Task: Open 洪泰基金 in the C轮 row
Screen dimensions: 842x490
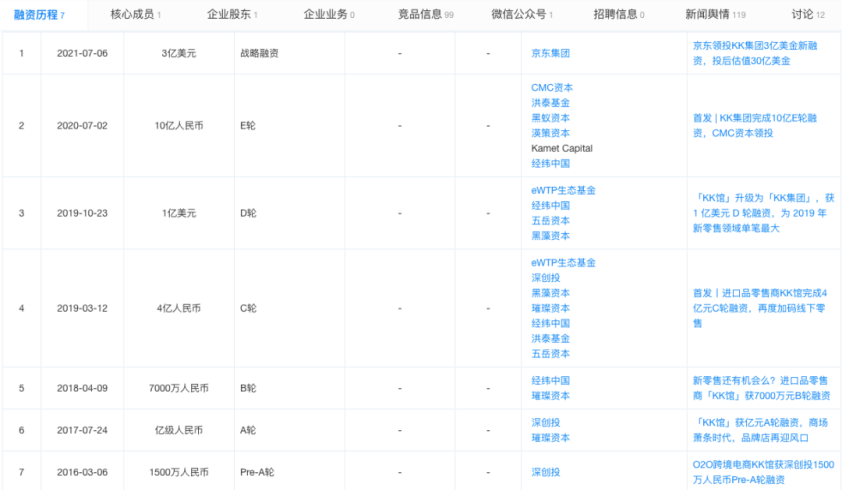Action: [x=550, y=338]
